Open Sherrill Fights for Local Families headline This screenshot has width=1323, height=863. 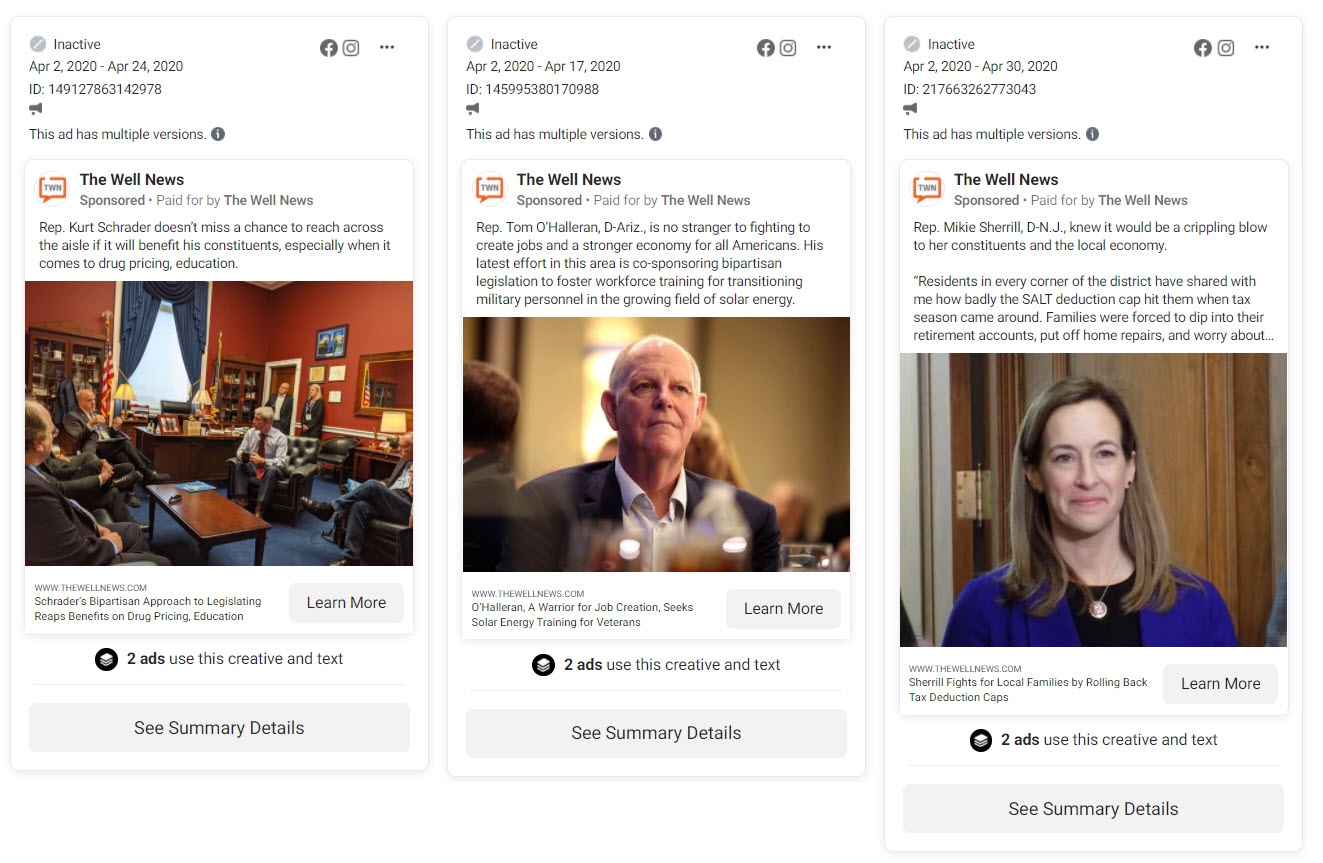point(1028,690)
